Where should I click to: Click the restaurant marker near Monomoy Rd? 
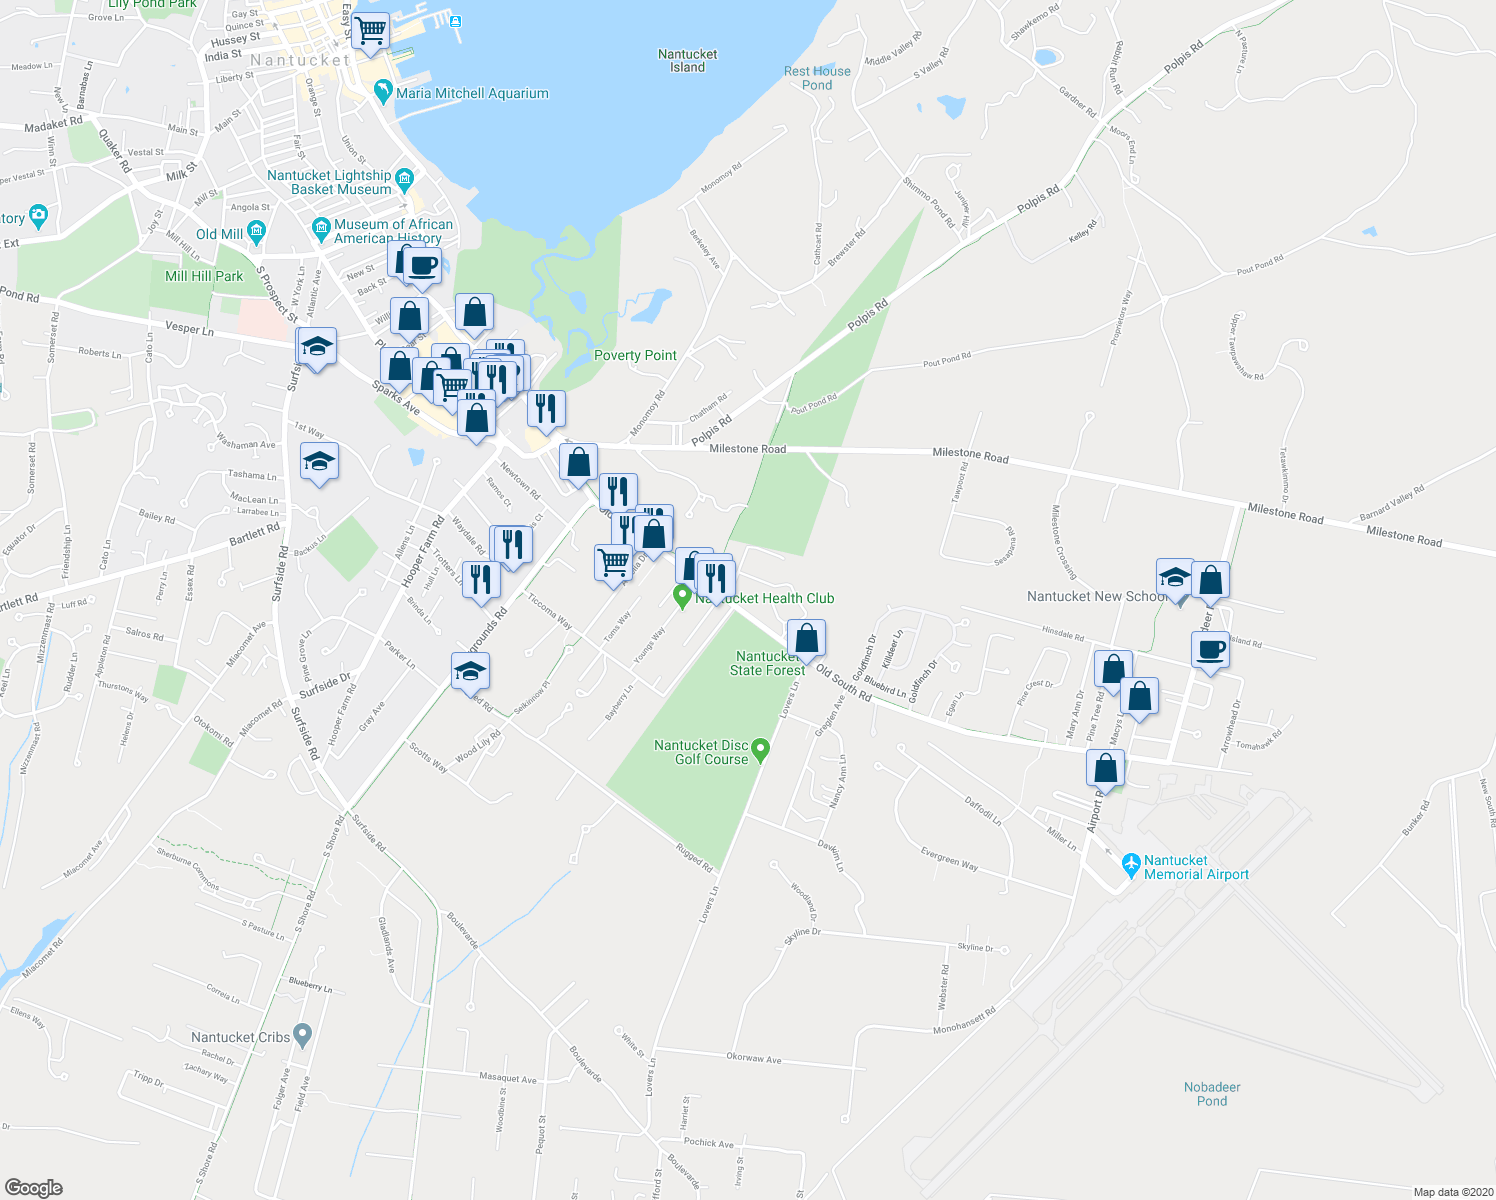(x=546, y=410)
